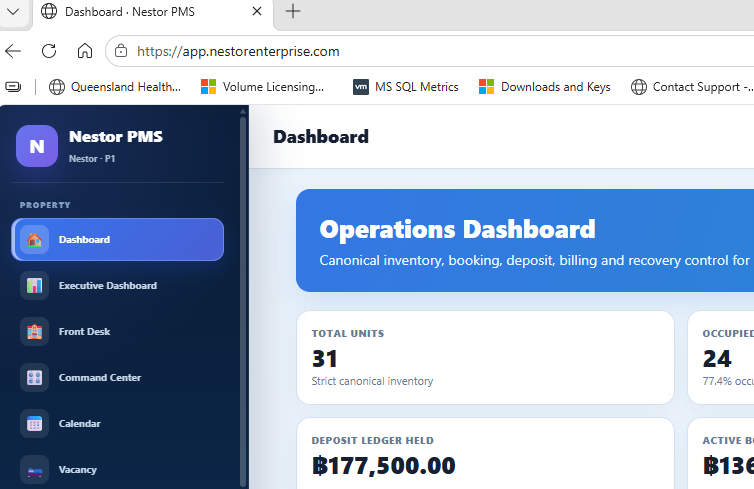
Task: Click the Occupied value 24
Action: [x=717, y=359]
